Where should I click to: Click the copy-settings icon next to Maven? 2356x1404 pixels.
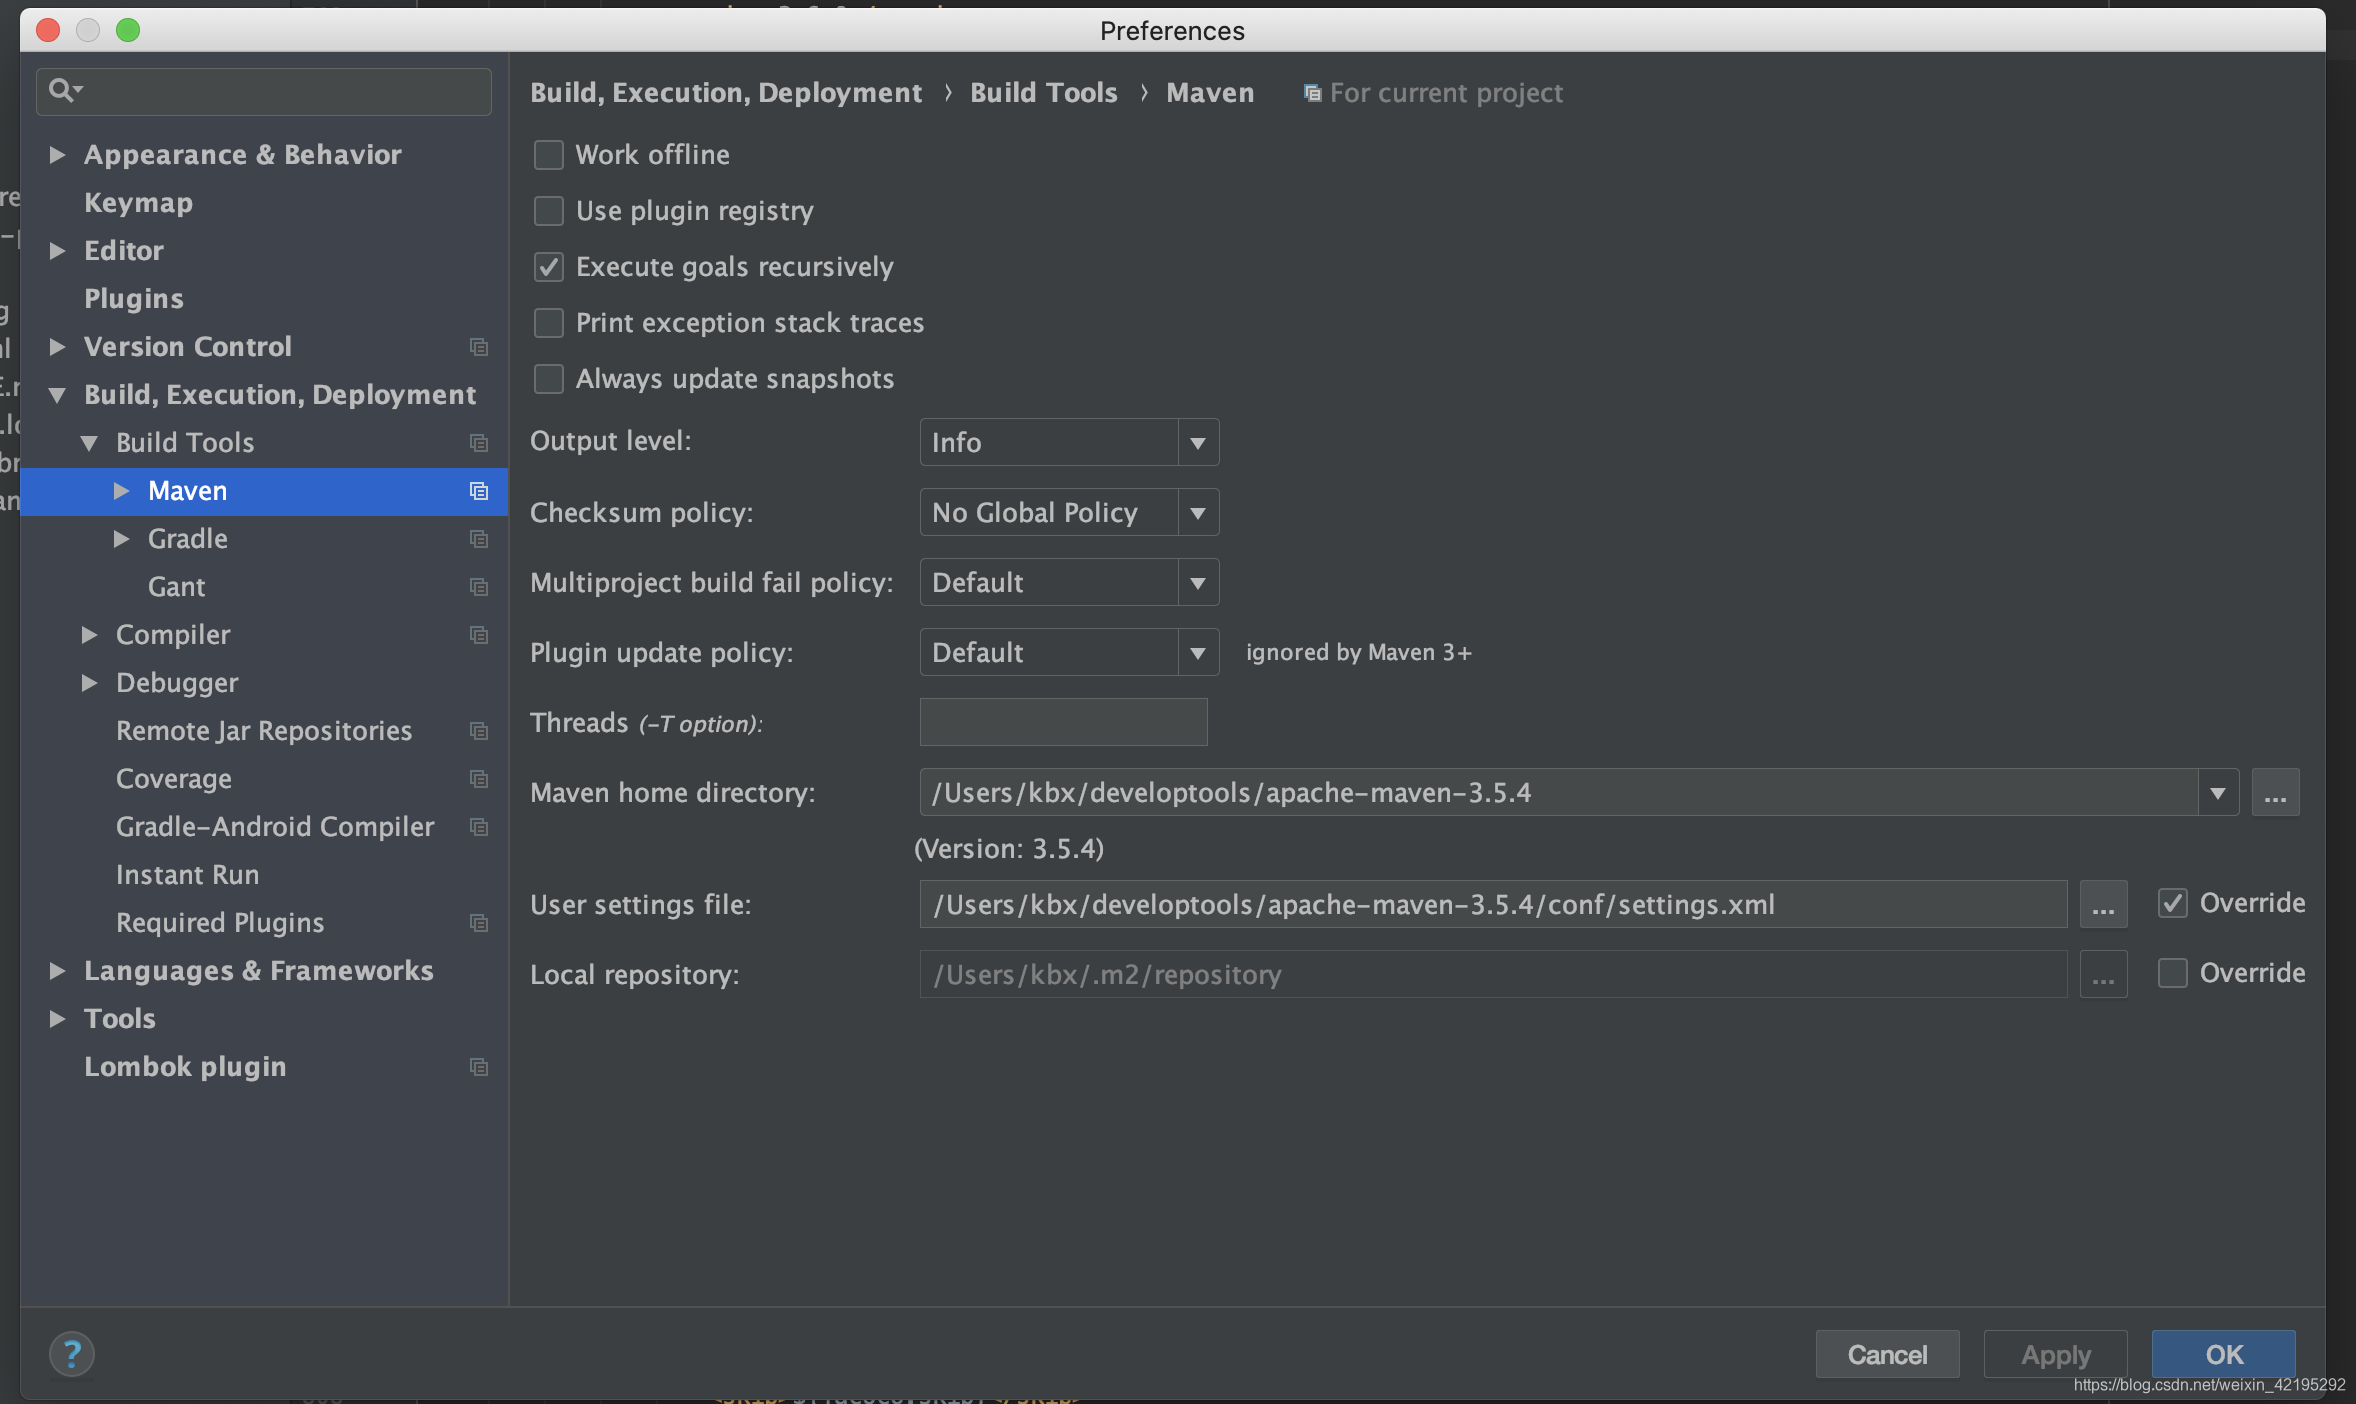[478, 491]
